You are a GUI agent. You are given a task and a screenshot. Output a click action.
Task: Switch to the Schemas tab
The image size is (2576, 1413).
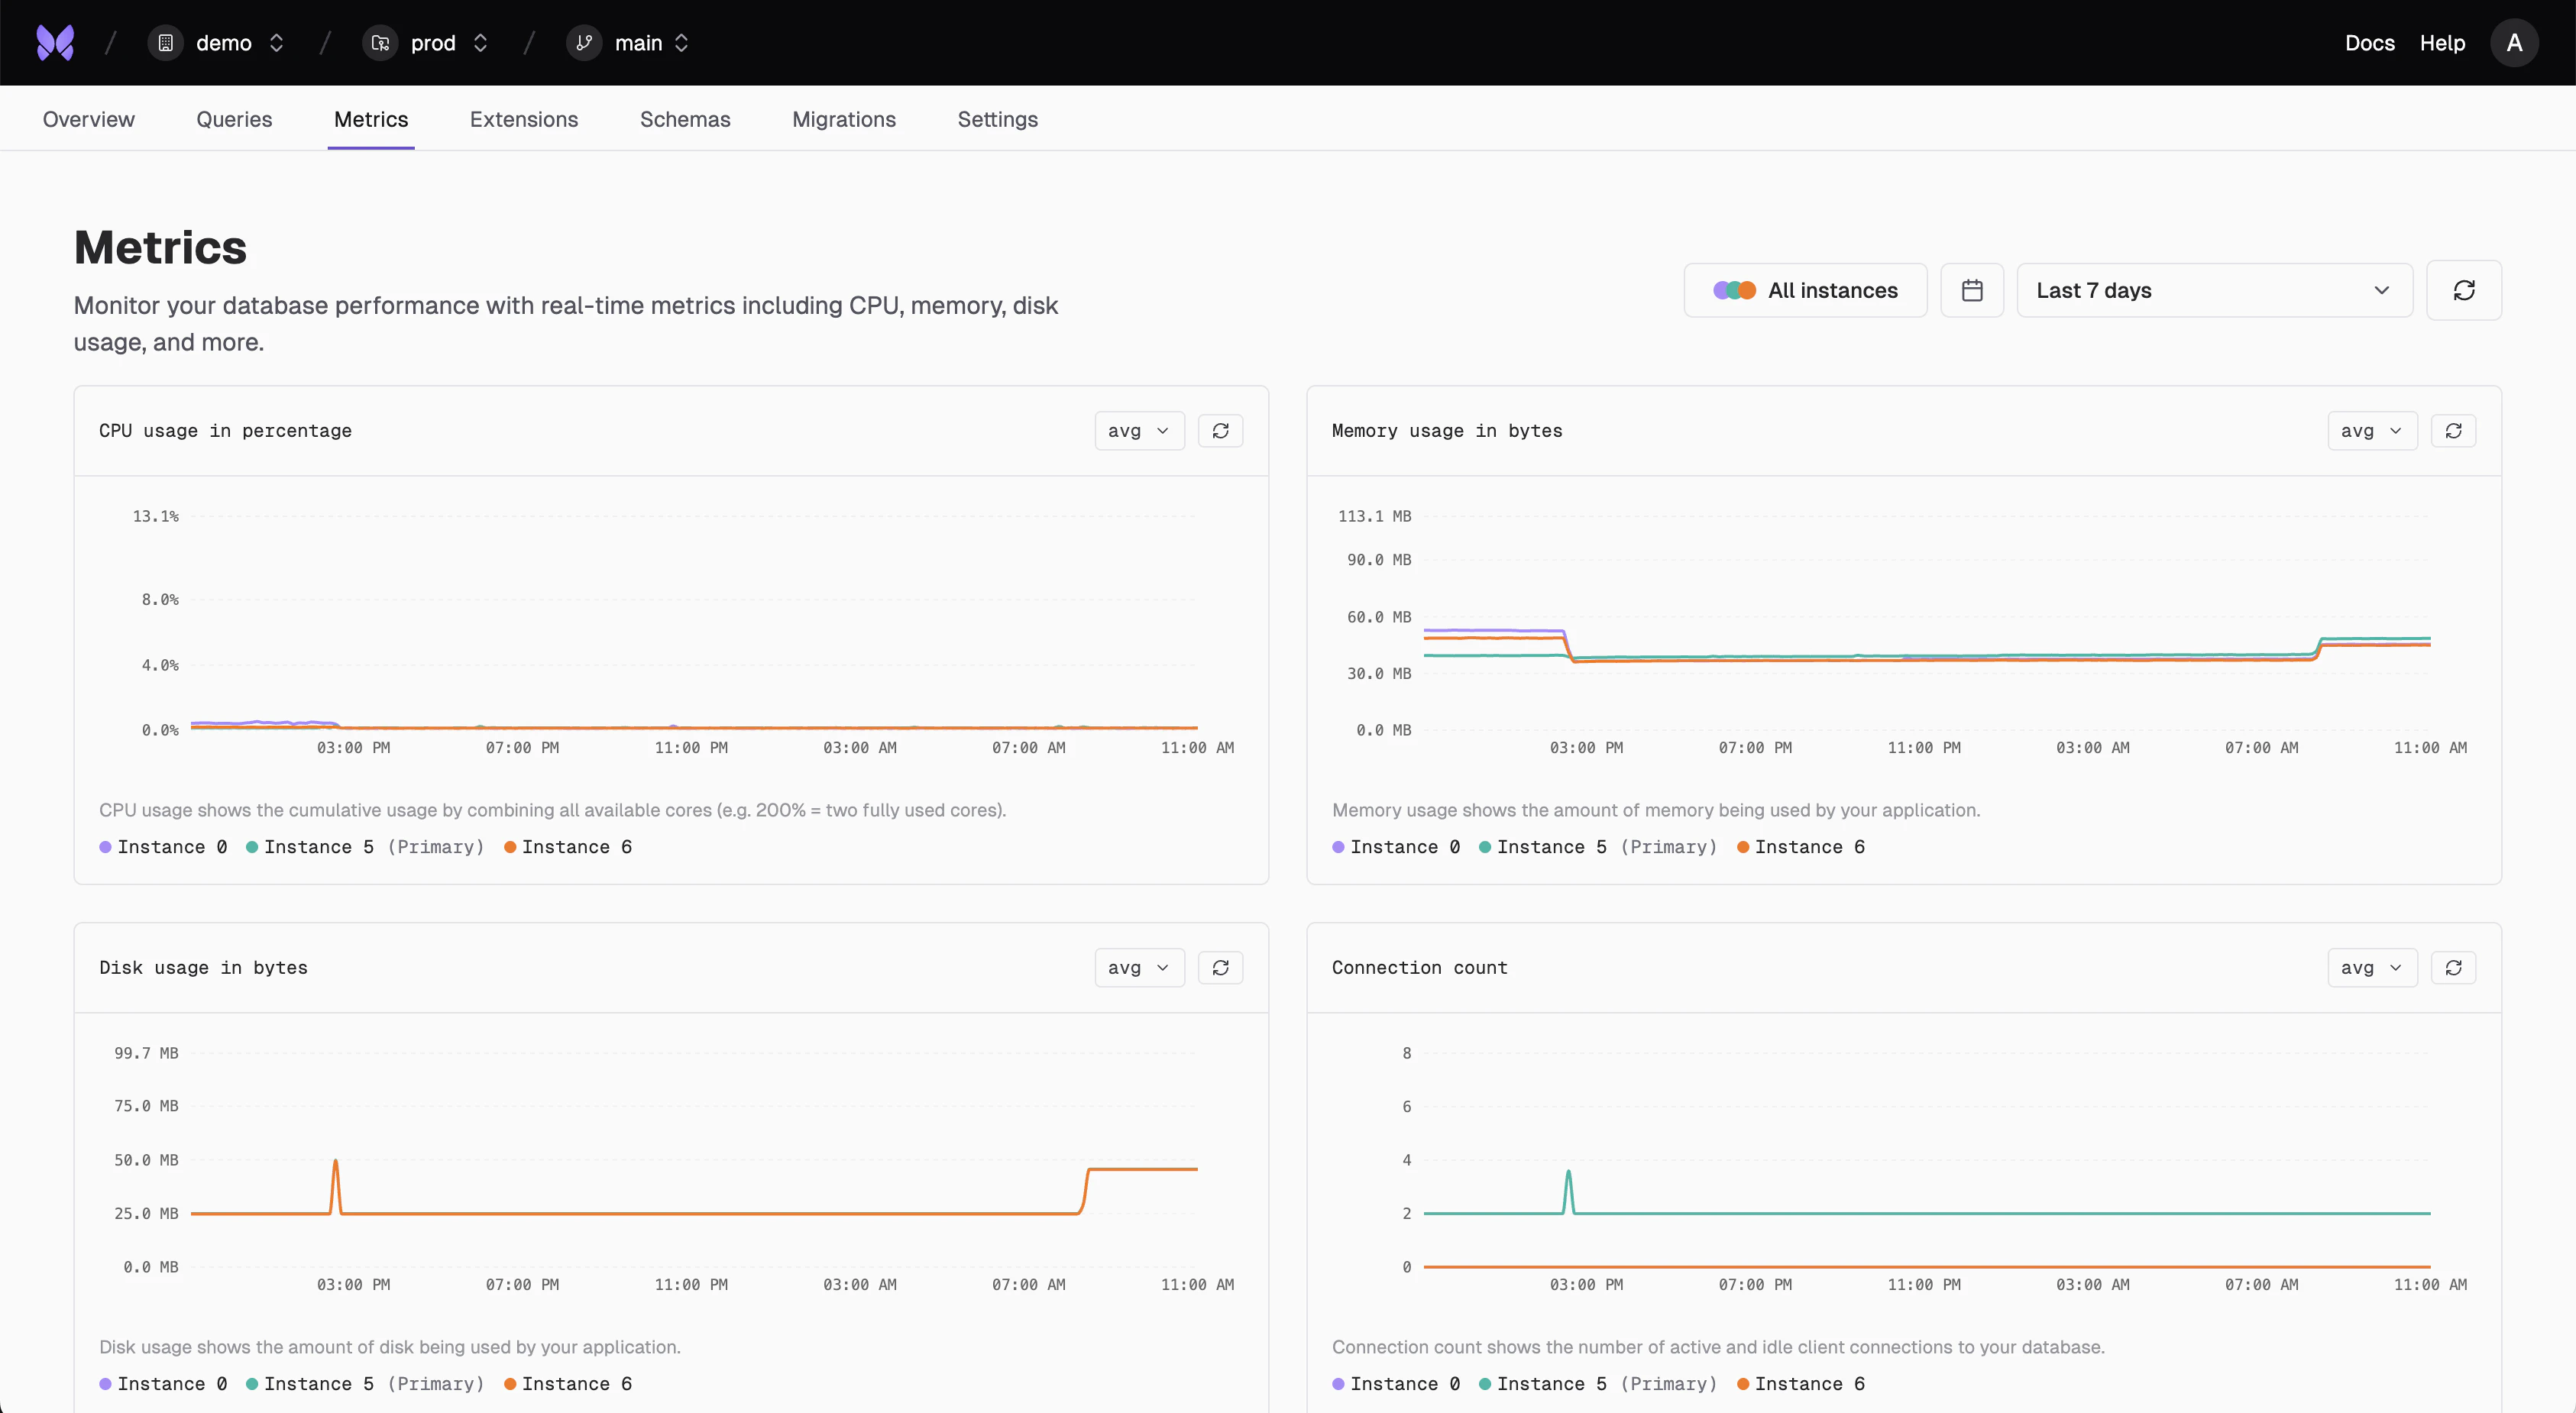(685, 119)
